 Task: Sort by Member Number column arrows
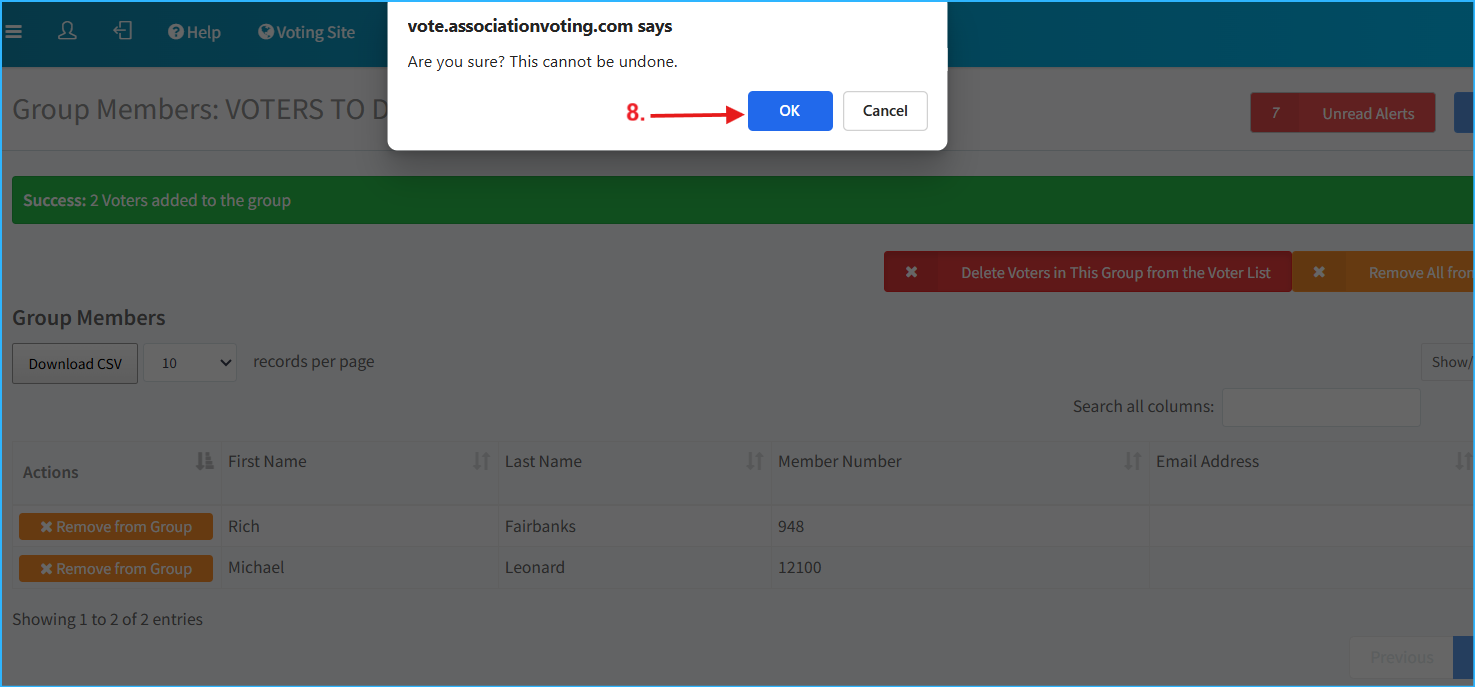(1133, 461)
